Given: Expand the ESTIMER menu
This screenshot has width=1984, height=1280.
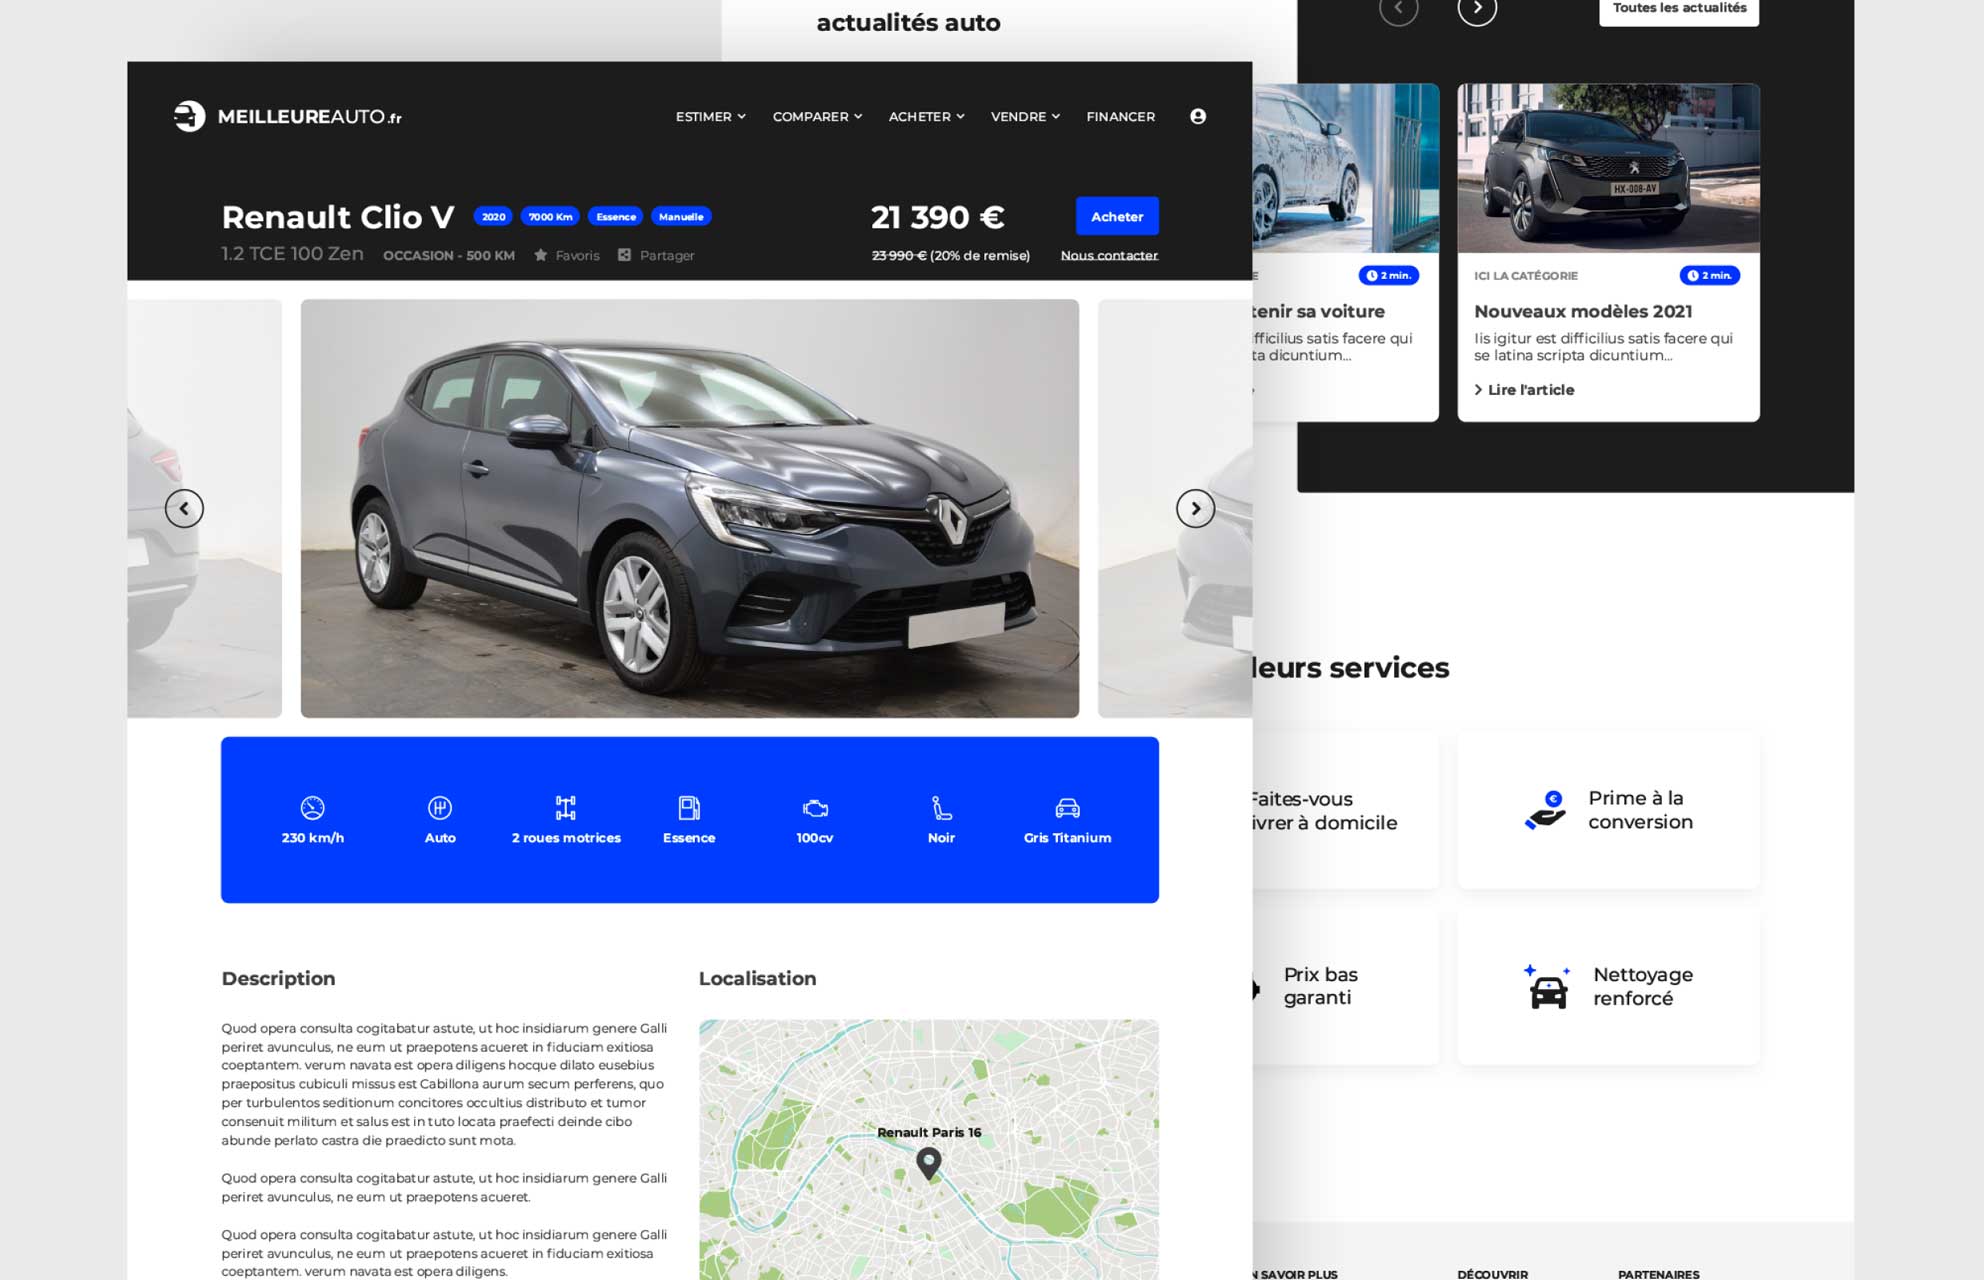Looking at the screenshot, I should click(x=710, y=116).
